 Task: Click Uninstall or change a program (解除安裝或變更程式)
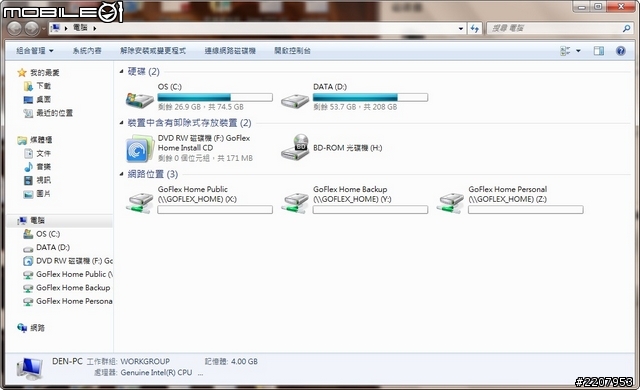click(153, 51)
